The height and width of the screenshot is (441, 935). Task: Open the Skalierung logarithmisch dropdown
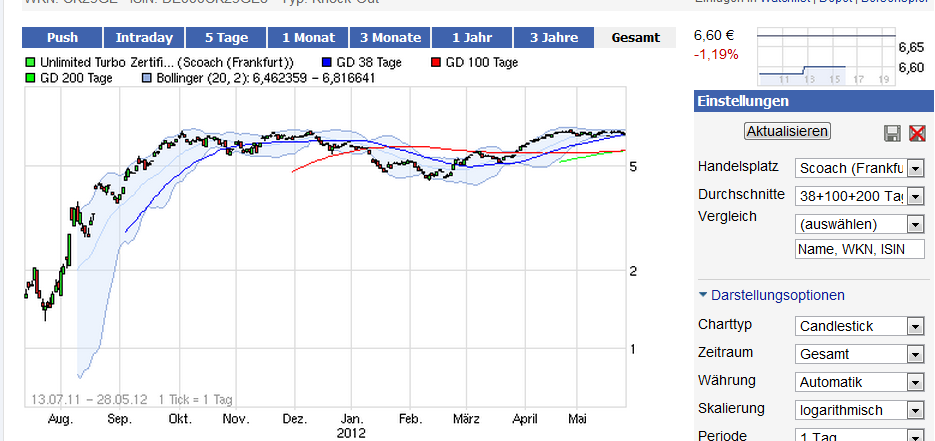point(859,411)
